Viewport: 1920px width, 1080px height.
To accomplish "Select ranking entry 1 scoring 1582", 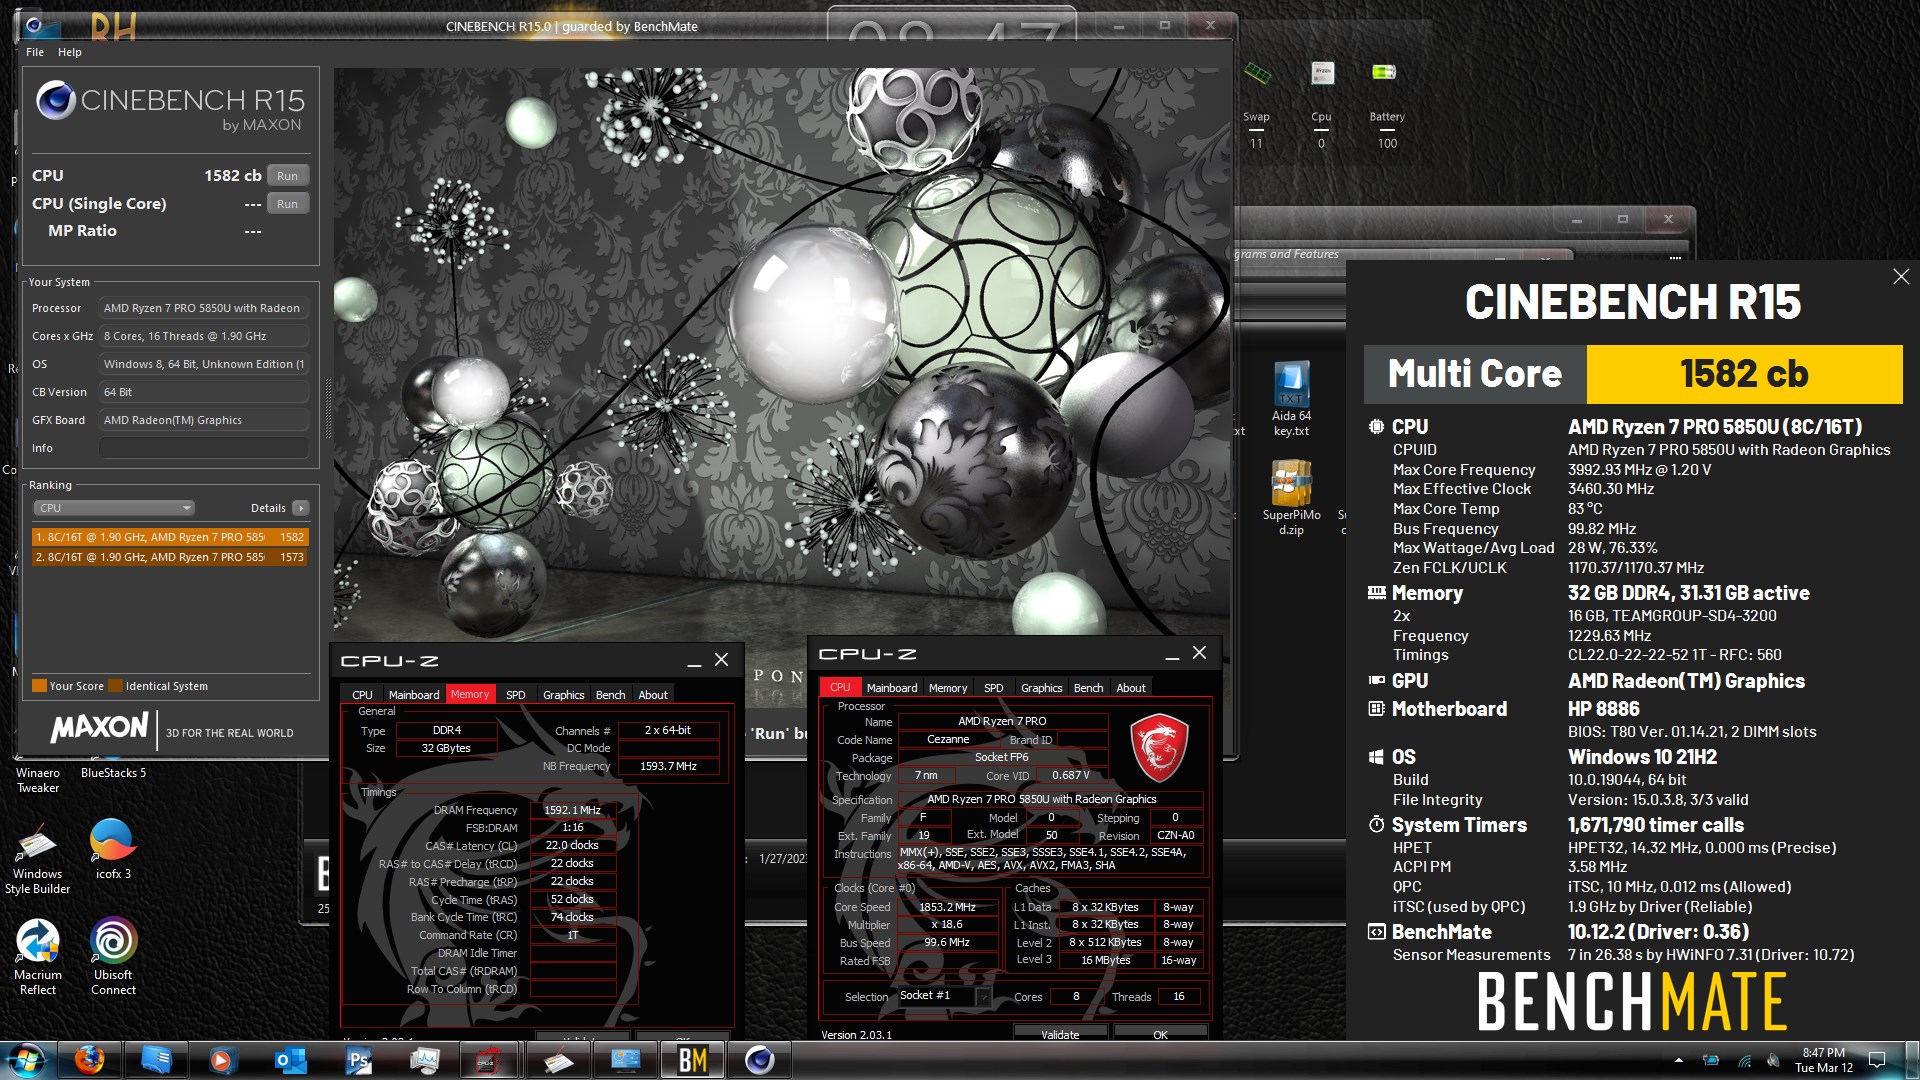I will (170, 537).
